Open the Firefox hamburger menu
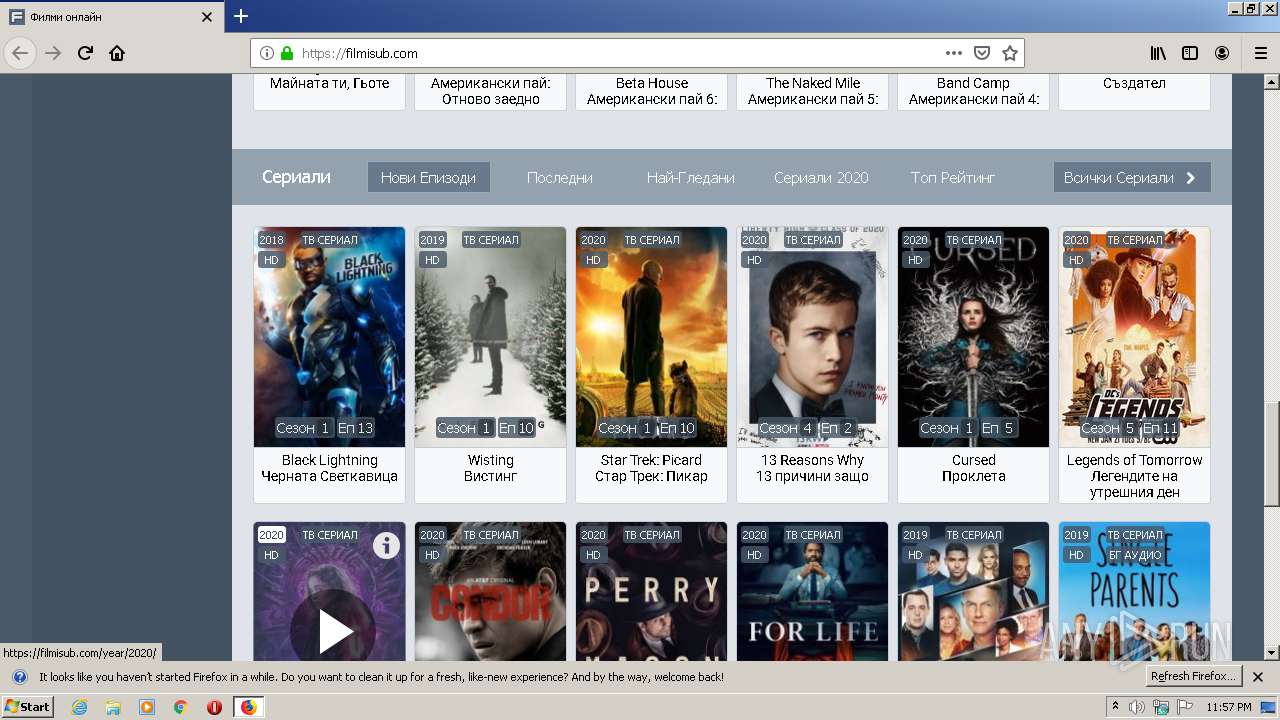This screenshot has width=1280, height=720. [1260, 53]
